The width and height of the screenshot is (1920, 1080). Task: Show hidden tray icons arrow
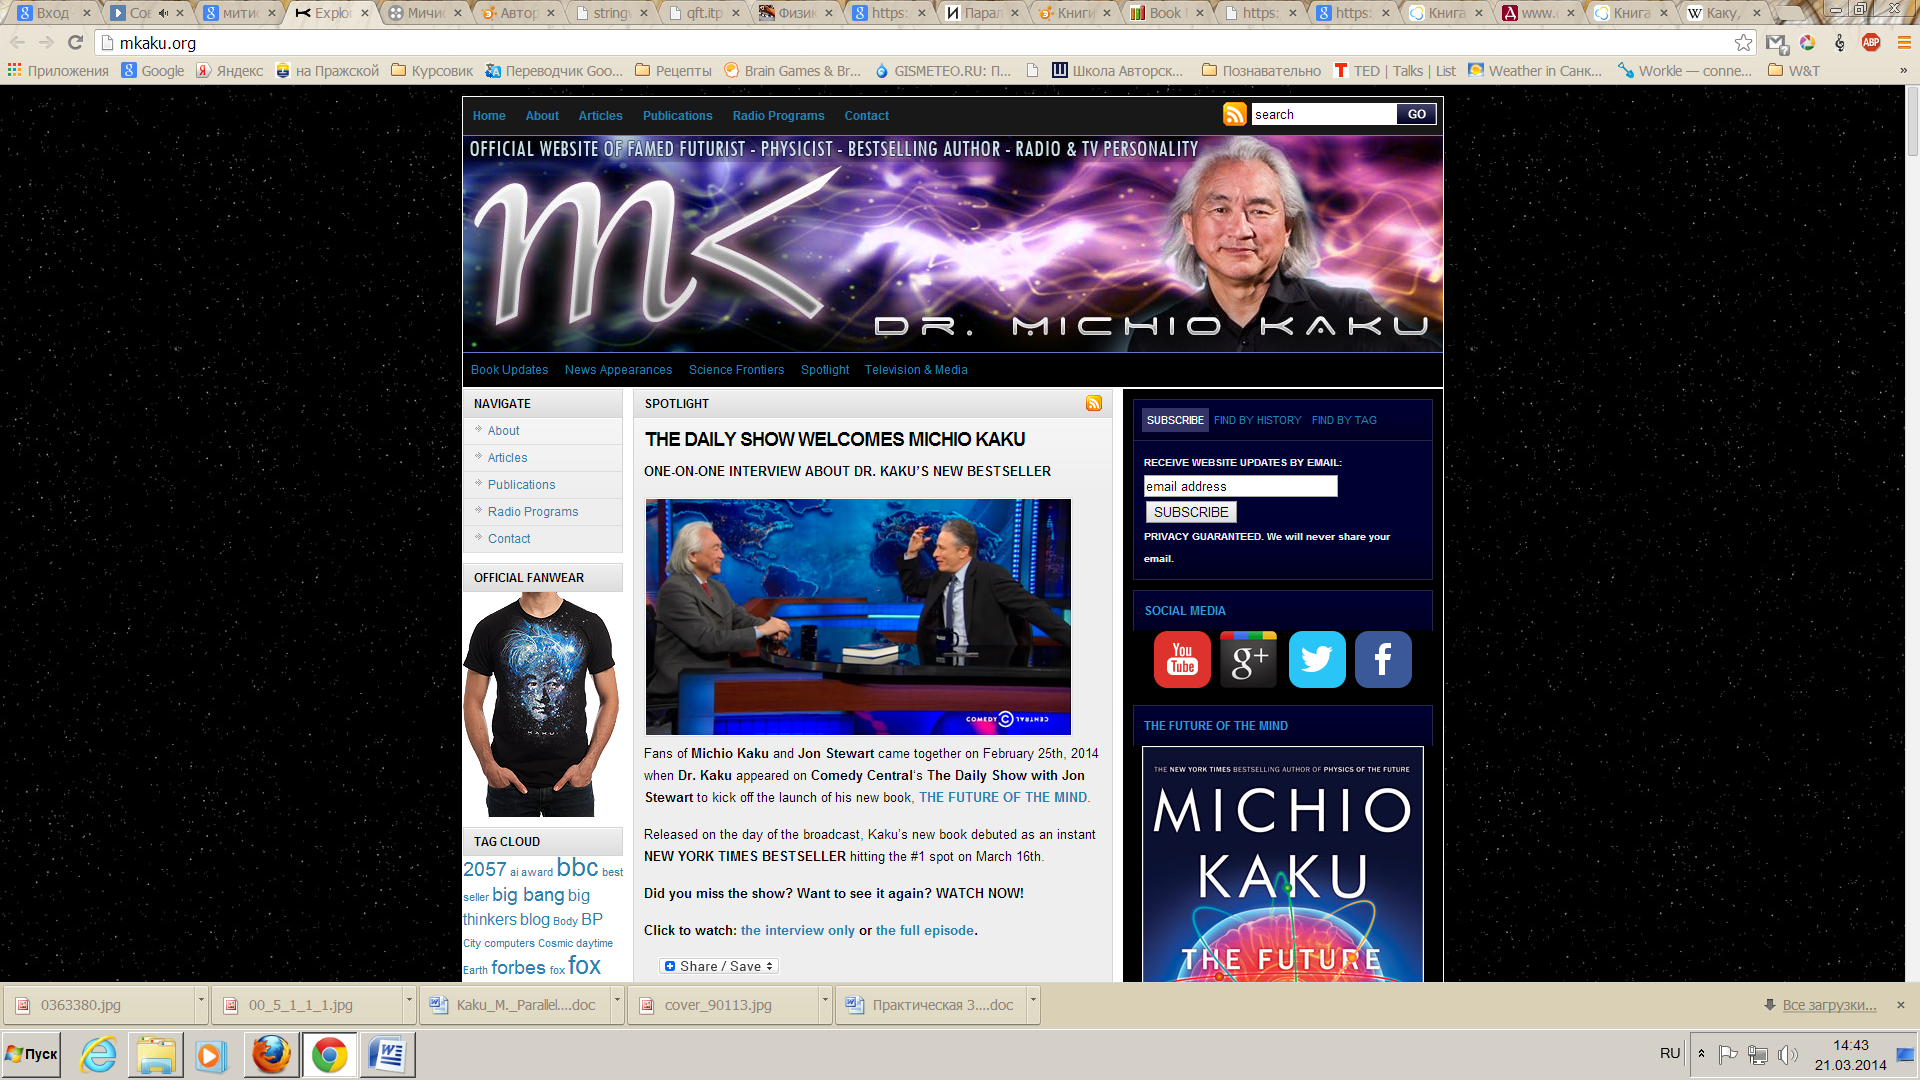tap(1701, 1054)
